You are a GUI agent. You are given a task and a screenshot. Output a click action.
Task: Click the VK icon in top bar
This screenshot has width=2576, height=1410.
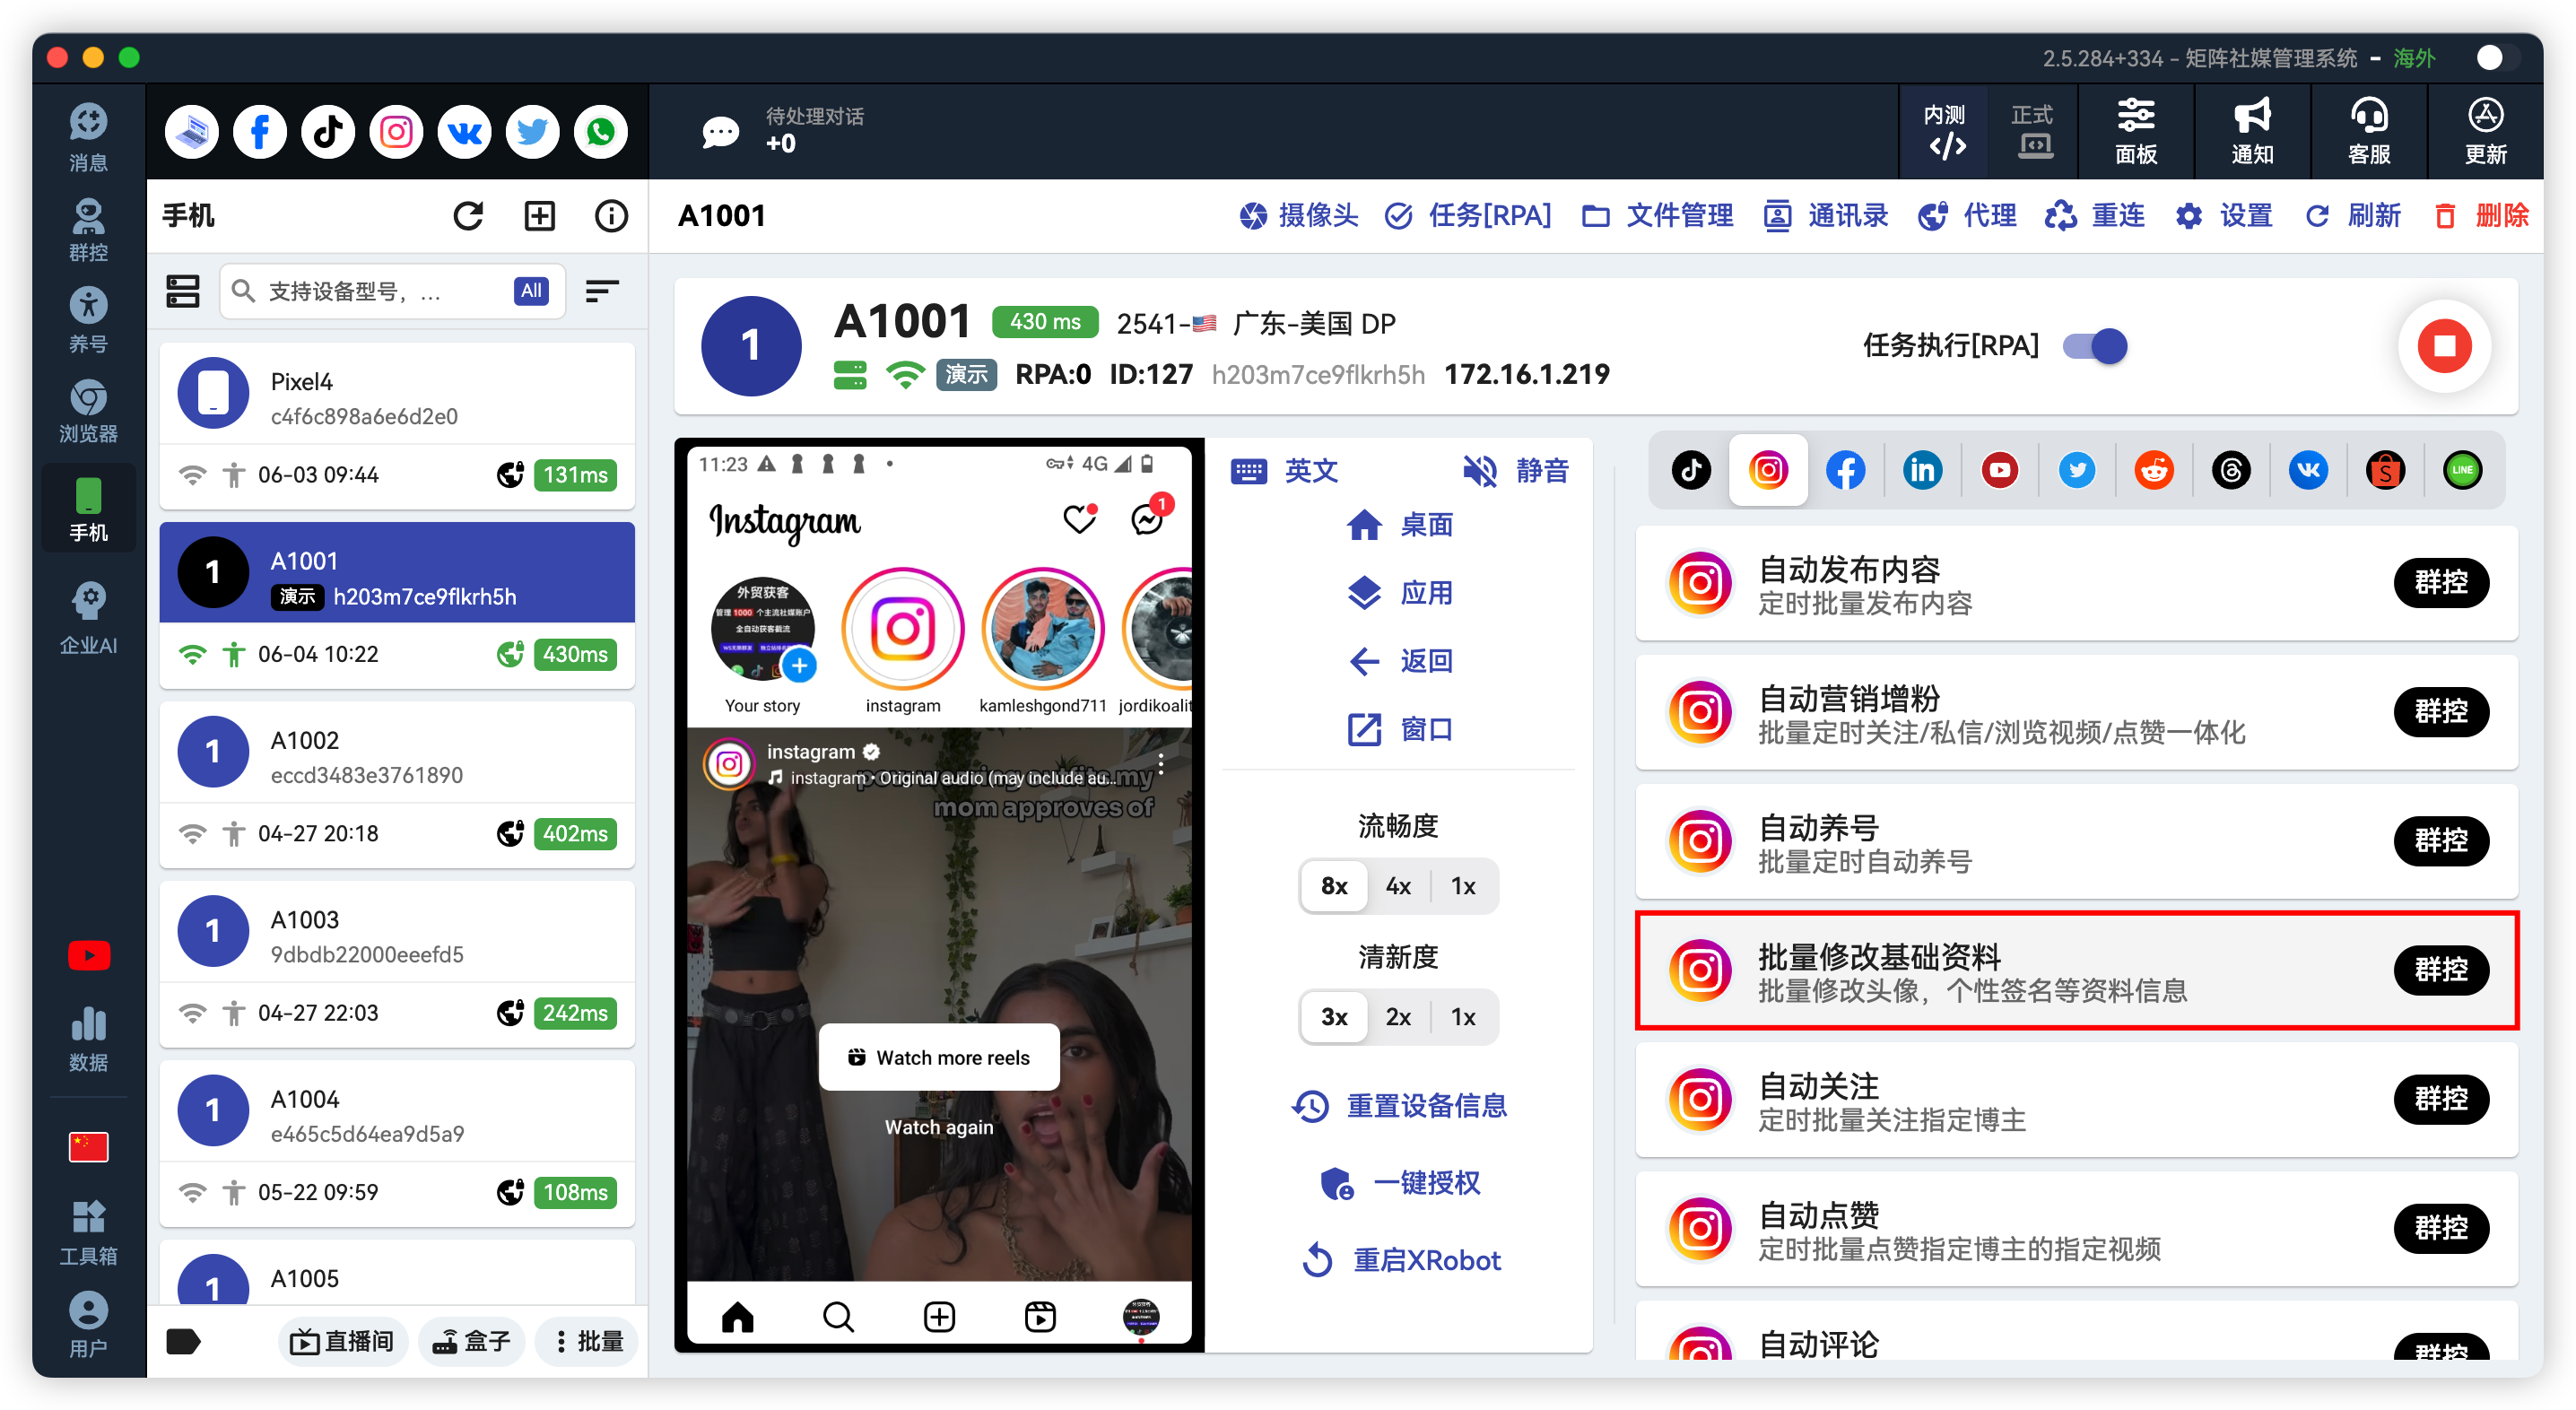tap(464, 131)
